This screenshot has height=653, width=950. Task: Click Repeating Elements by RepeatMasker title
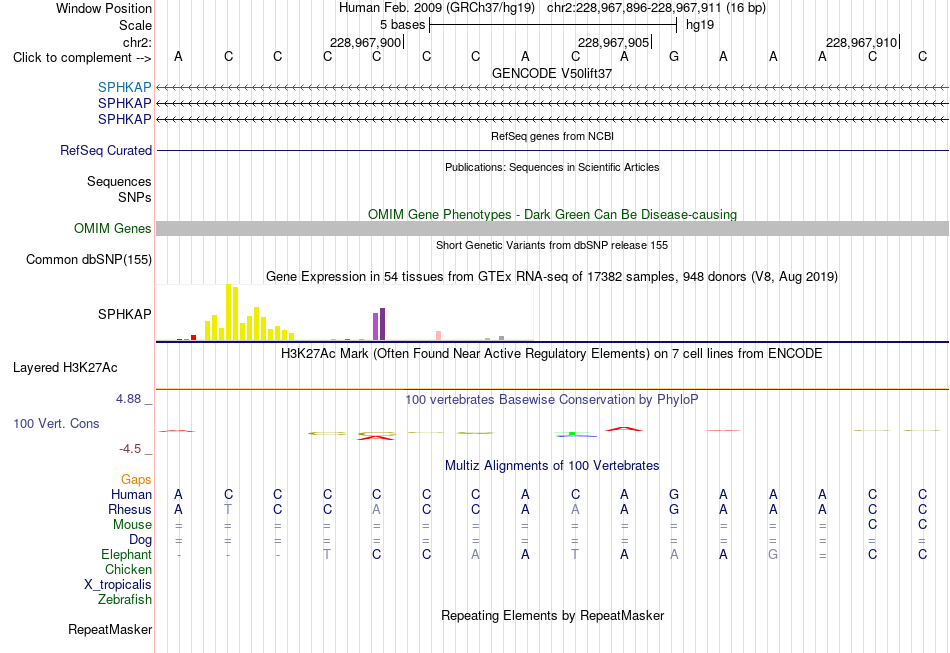click(x=552, y=616)
